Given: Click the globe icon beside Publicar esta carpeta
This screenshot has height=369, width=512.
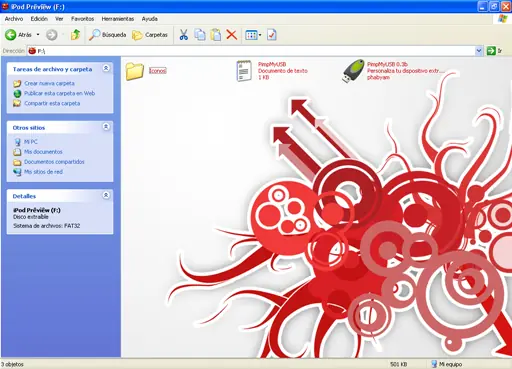Looking at the screenshot, I should (17, 93).
